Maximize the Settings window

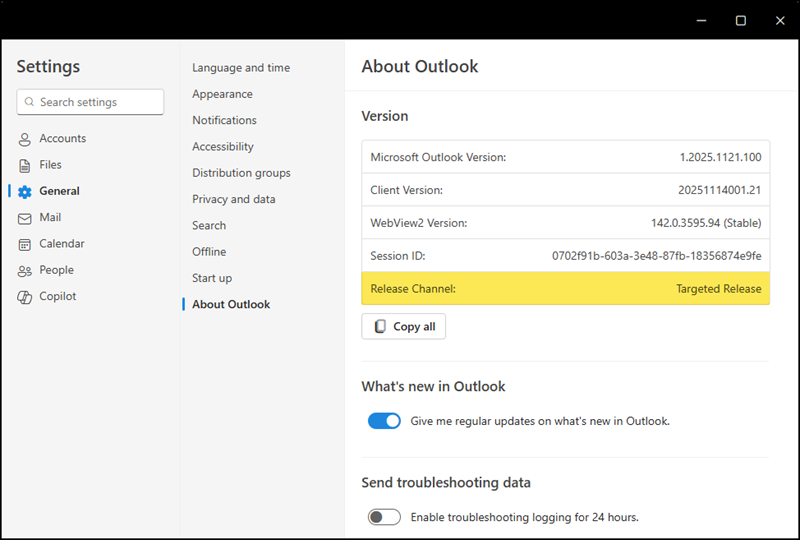pos(741,20)
